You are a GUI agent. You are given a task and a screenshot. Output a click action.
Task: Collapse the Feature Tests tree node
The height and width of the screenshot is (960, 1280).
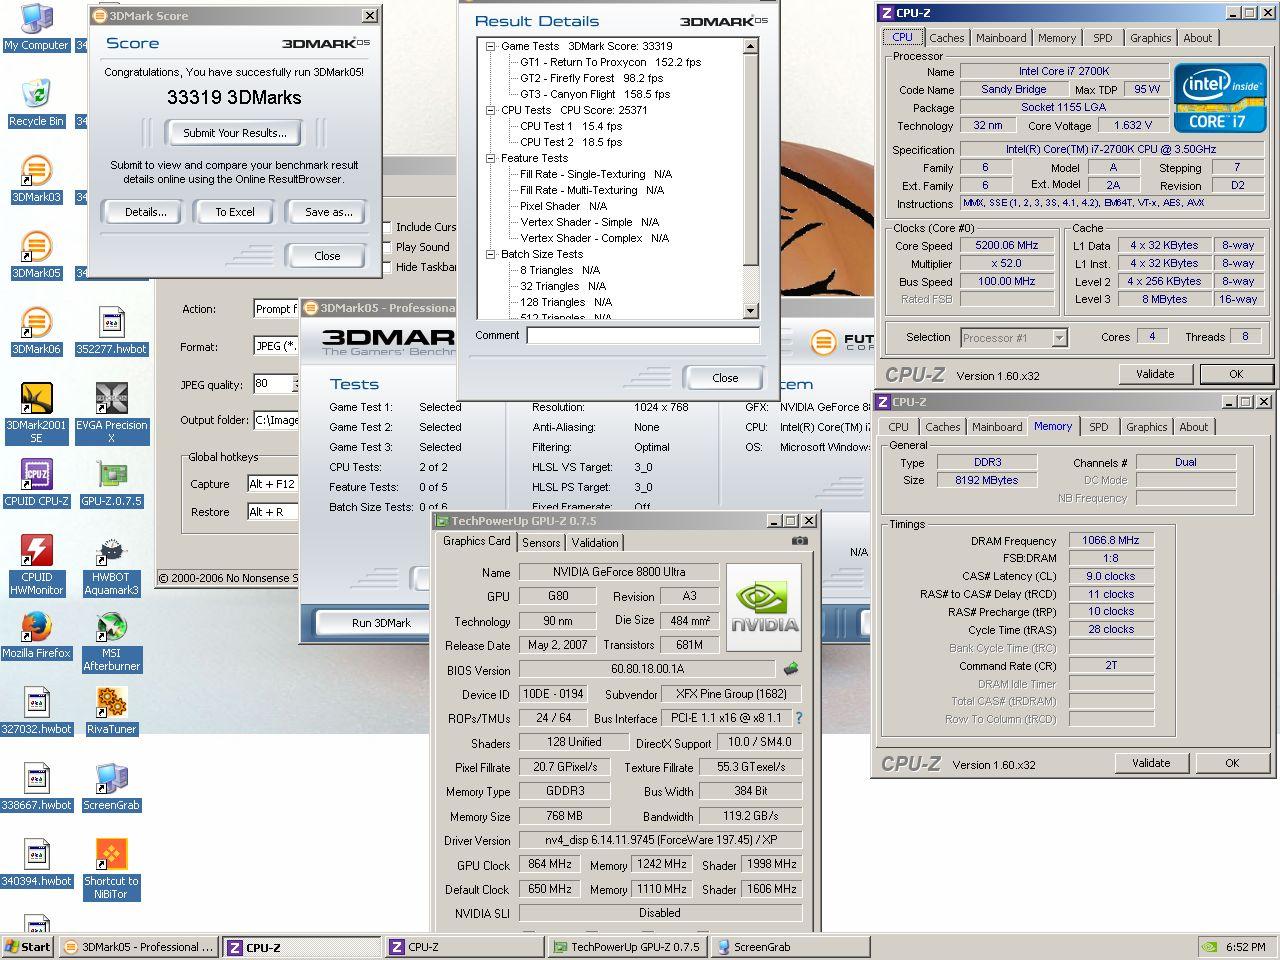(x=491, y=158)
